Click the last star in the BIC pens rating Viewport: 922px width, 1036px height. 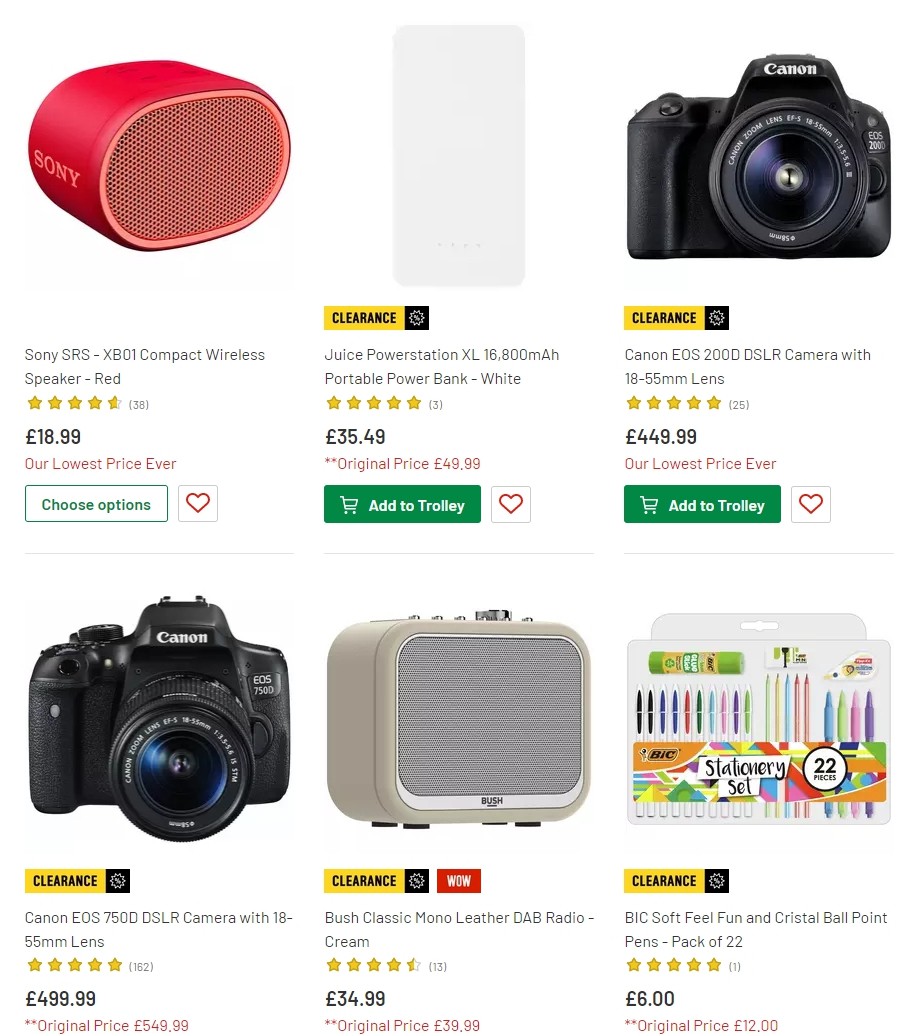coord(714,966)
